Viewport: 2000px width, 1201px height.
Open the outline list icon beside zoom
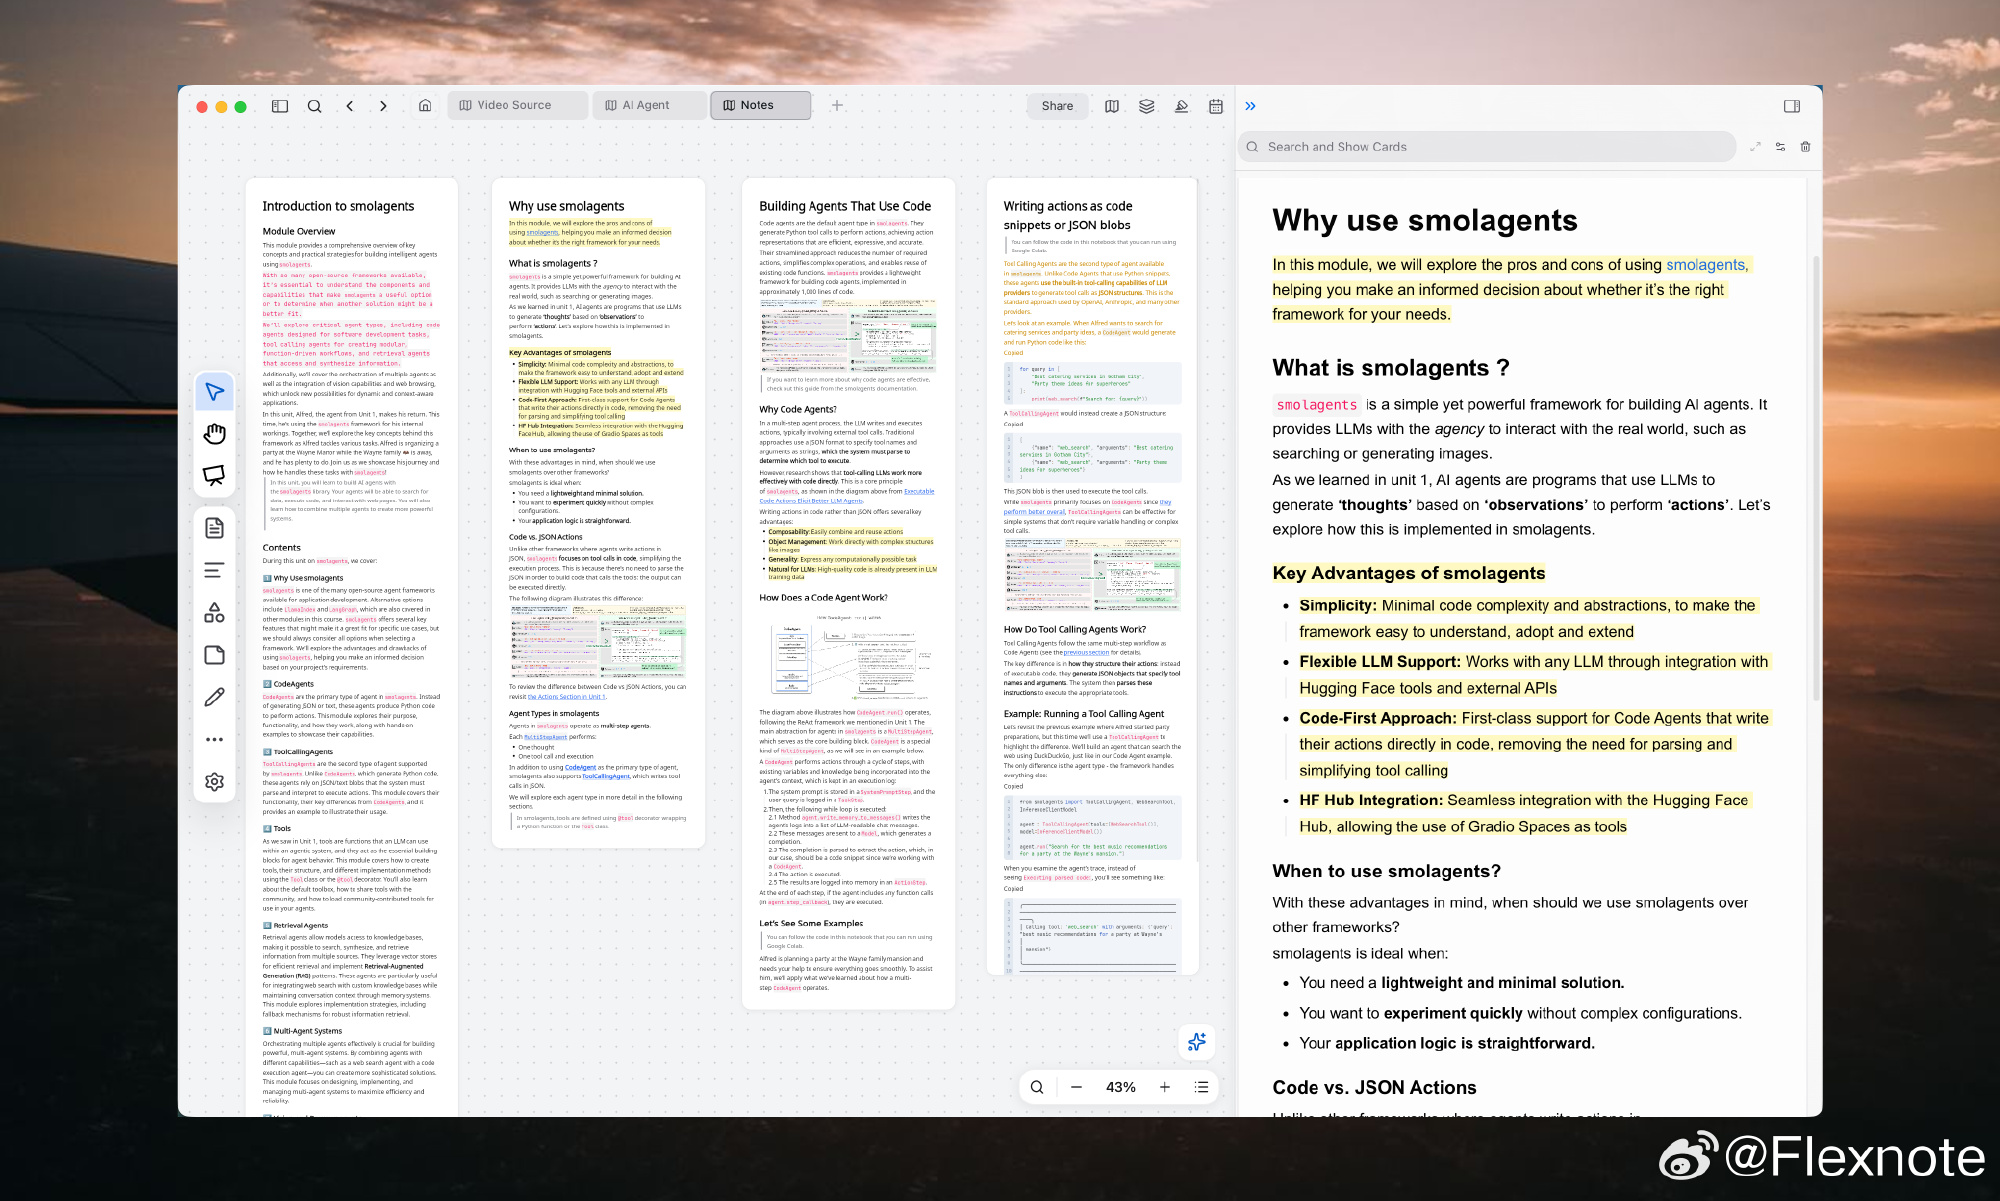[x=1201, y=1087]
